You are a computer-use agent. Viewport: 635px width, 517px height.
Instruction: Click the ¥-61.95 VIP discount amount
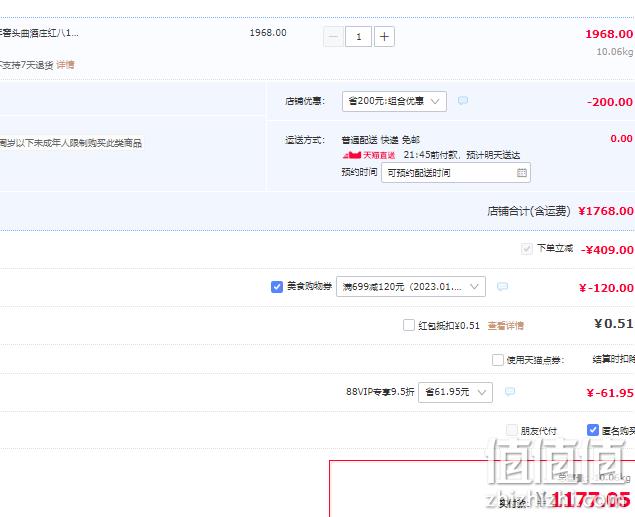[x=609, y=393]
